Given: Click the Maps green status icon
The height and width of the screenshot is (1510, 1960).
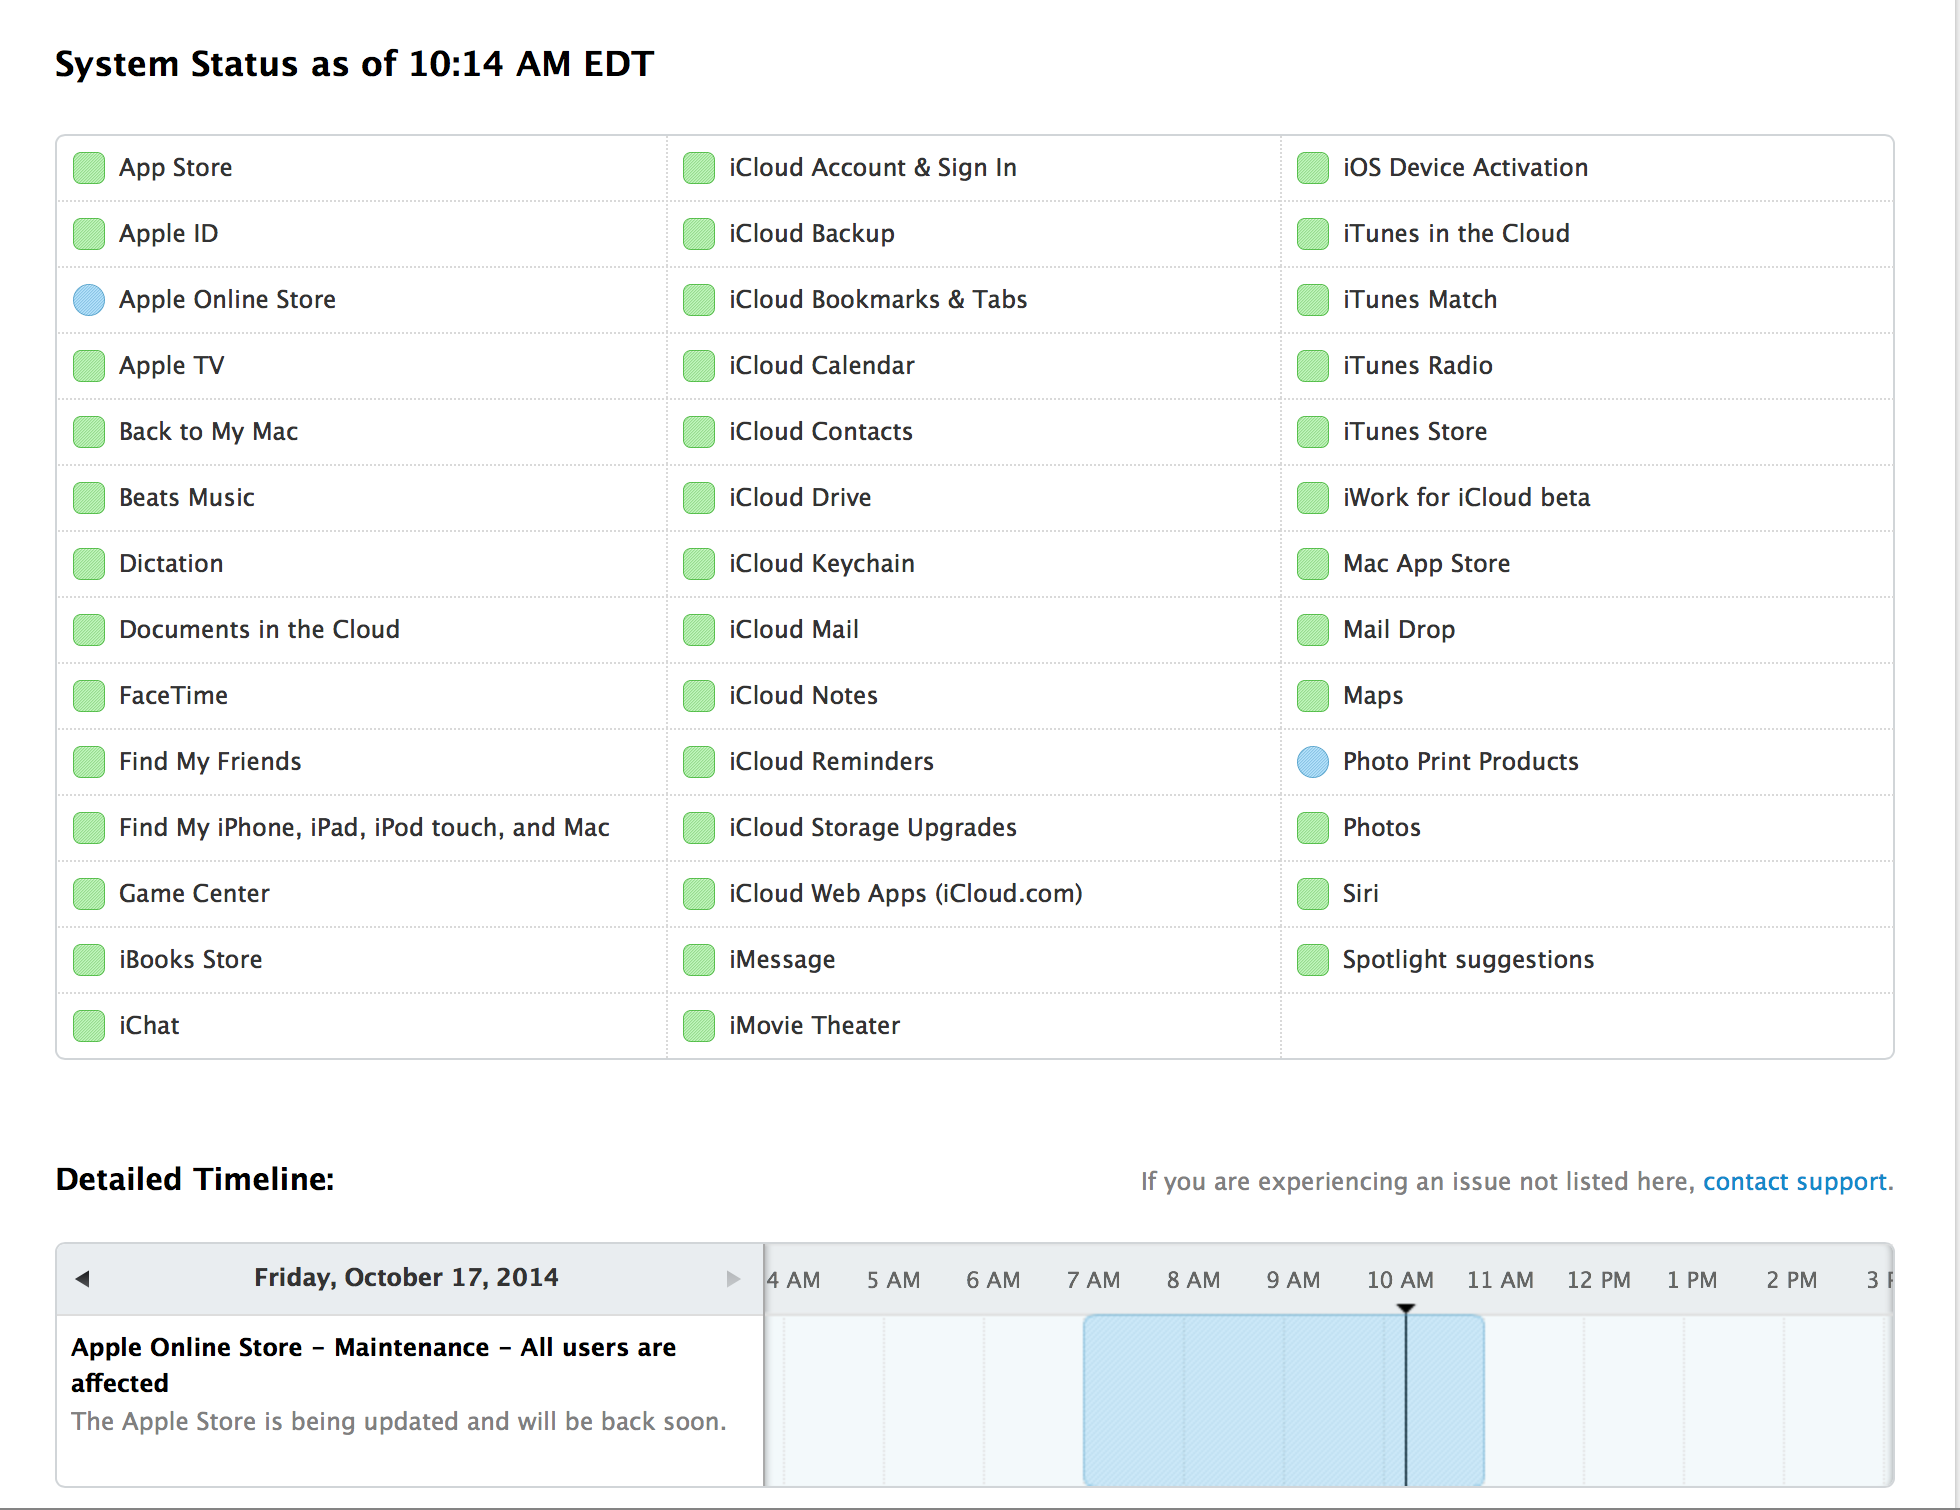Looking at the screenshot, I should tap(1313, 696).
